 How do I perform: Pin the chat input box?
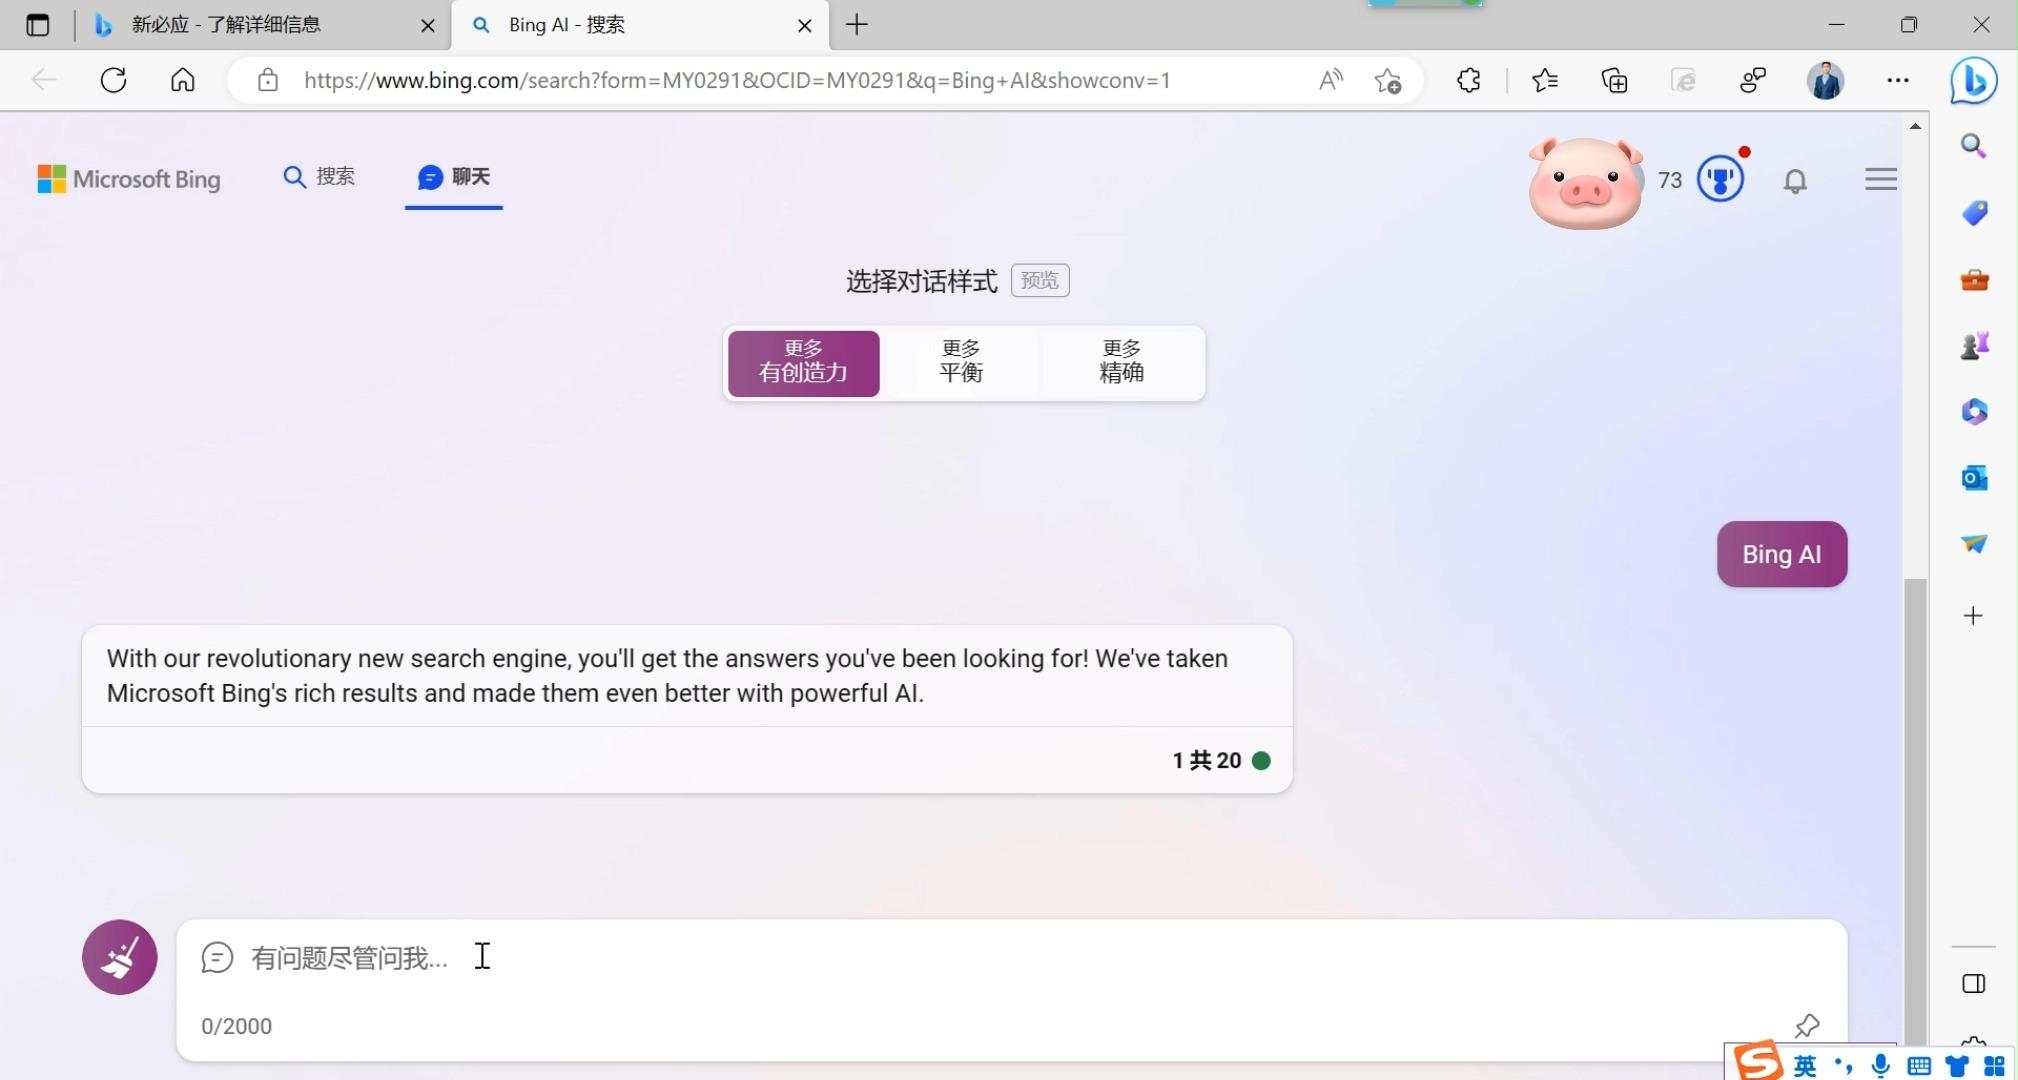point(1807,1026)
